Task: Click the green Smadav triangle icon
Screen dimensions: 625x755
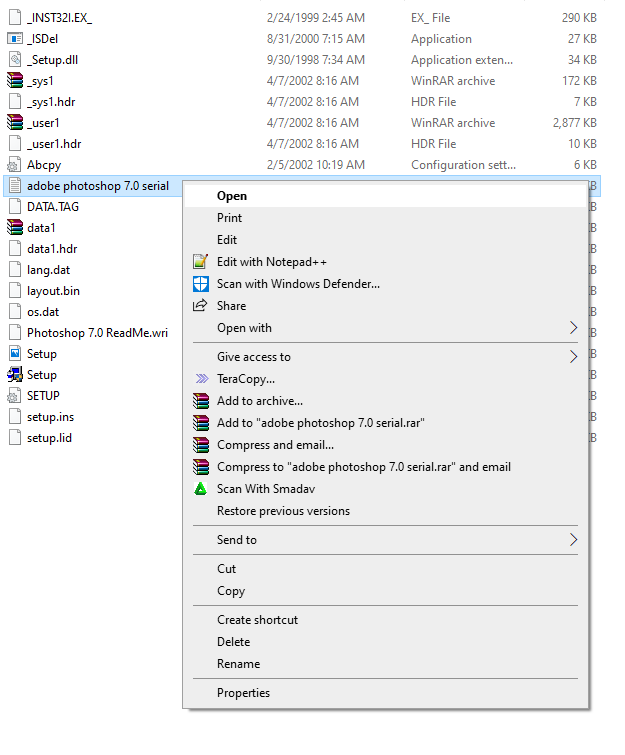Action: point(200,488)
